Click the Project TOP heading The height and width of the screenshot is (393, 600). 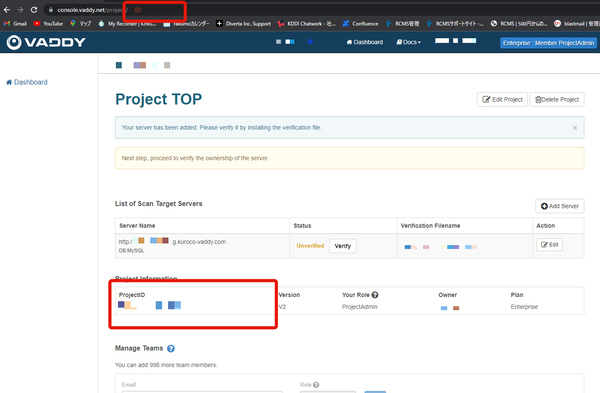158,99
